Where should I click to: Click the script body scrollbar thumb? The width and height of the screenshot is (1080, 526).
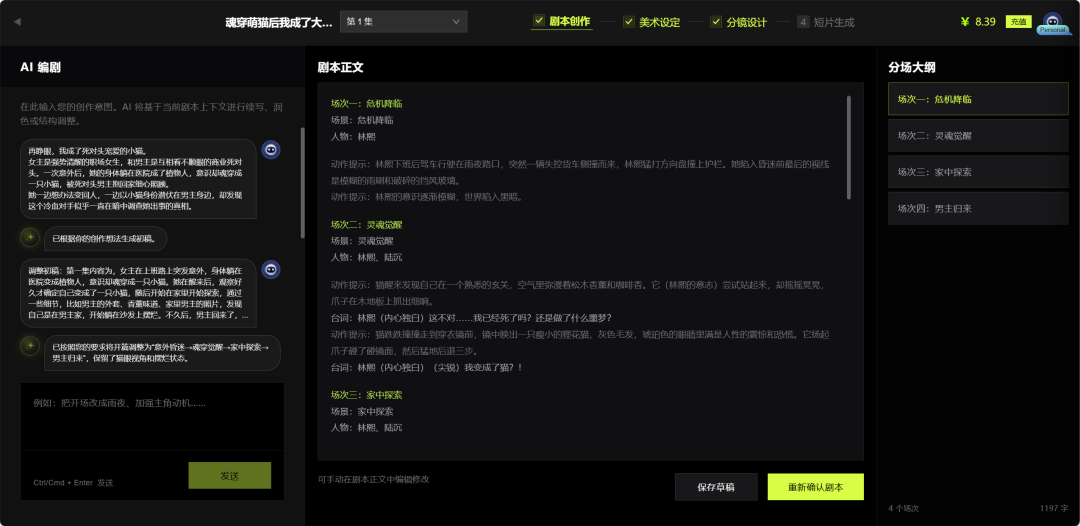coord(849,147)
